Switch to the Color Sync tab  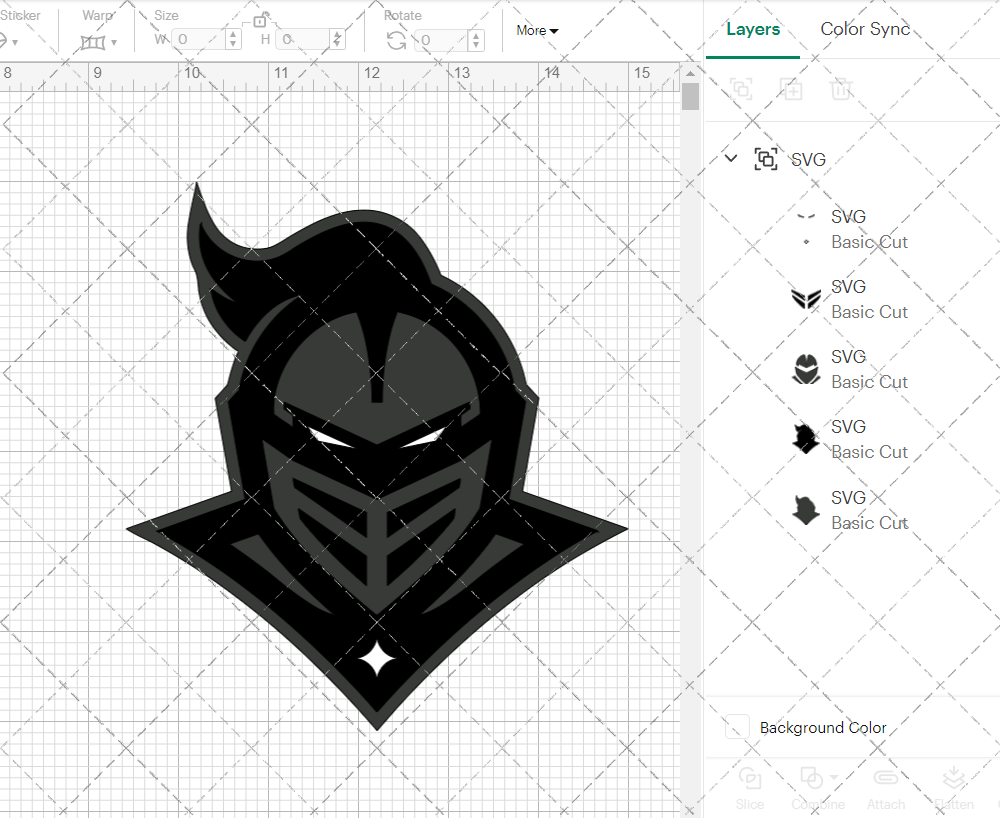tap(865, 29)
